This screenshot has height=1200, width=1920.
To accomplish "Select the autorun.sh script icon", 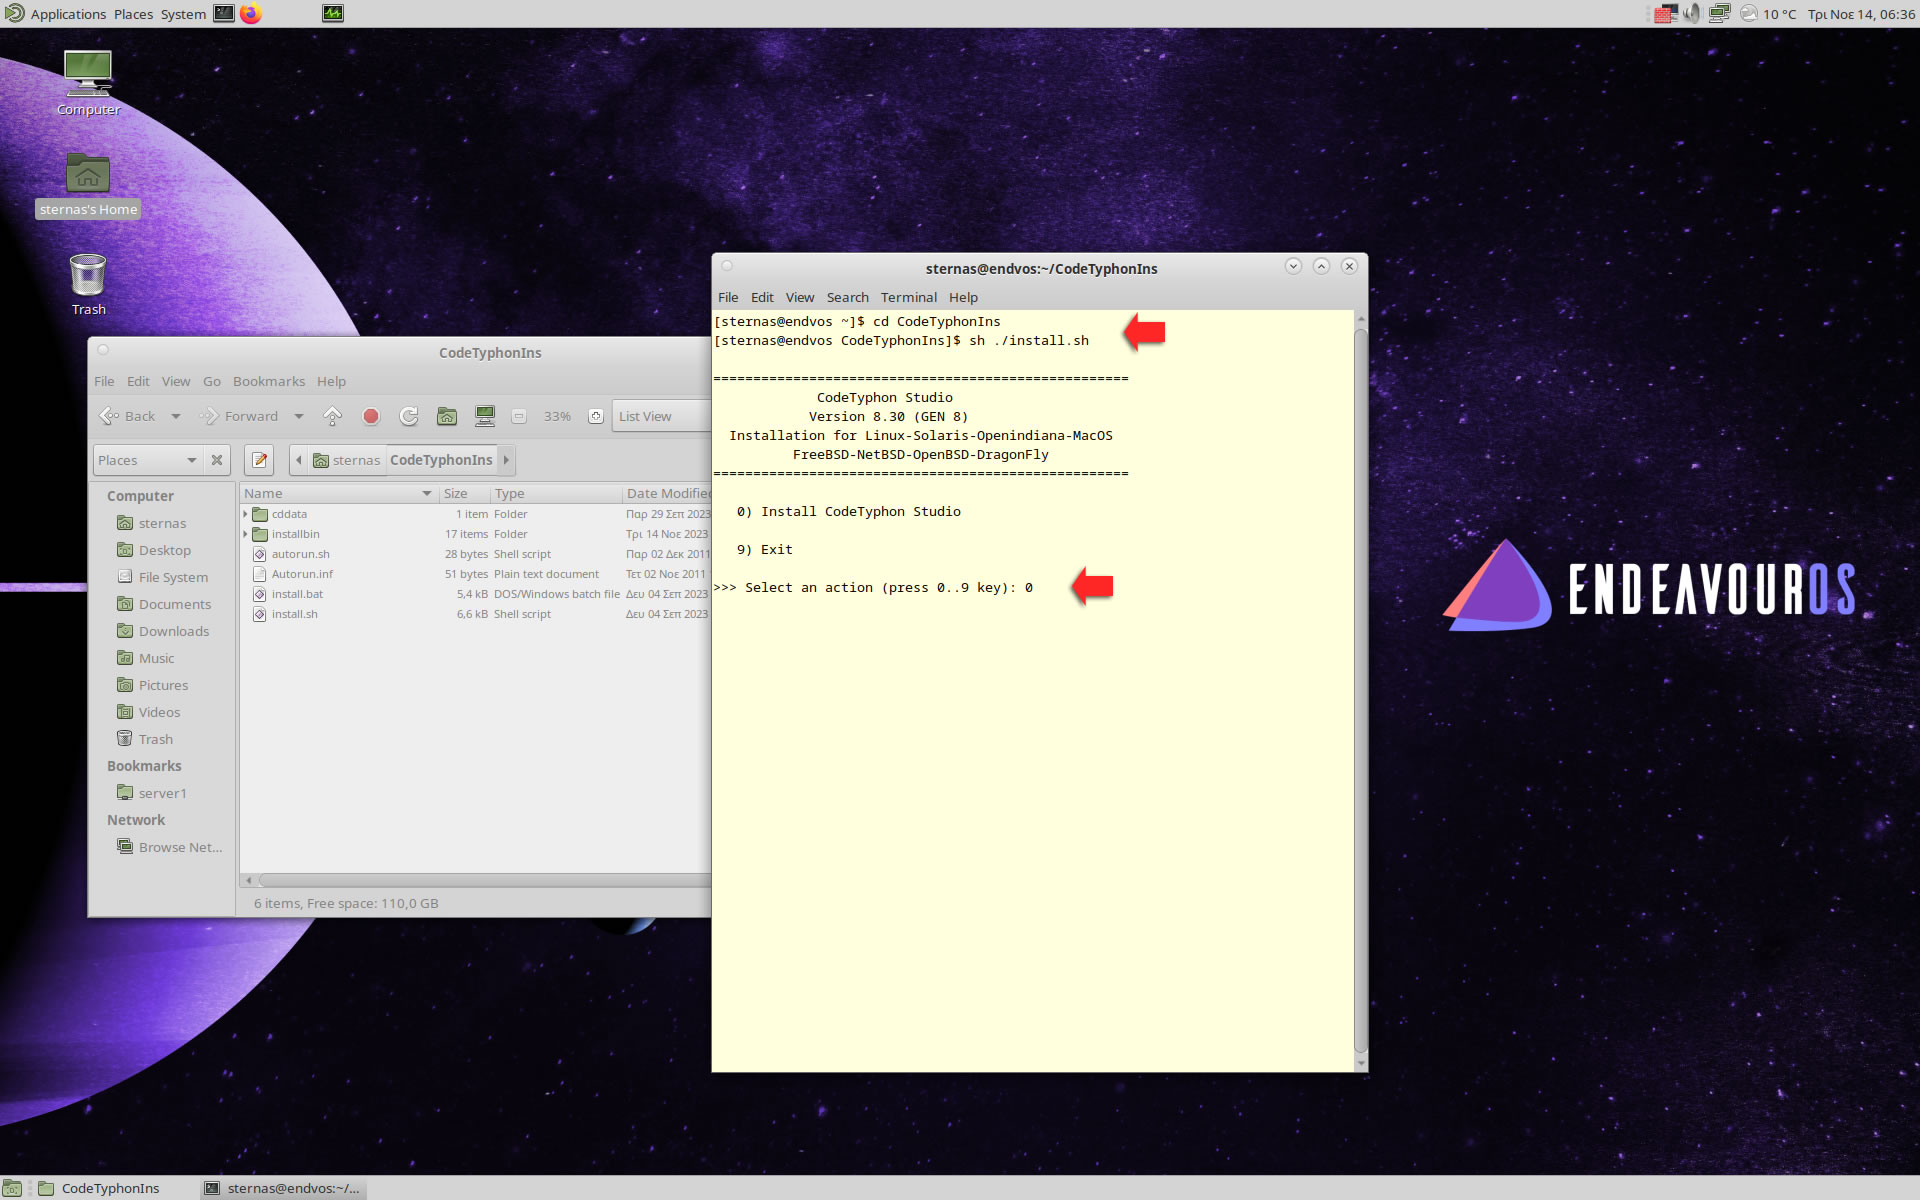I will [259, 554].
